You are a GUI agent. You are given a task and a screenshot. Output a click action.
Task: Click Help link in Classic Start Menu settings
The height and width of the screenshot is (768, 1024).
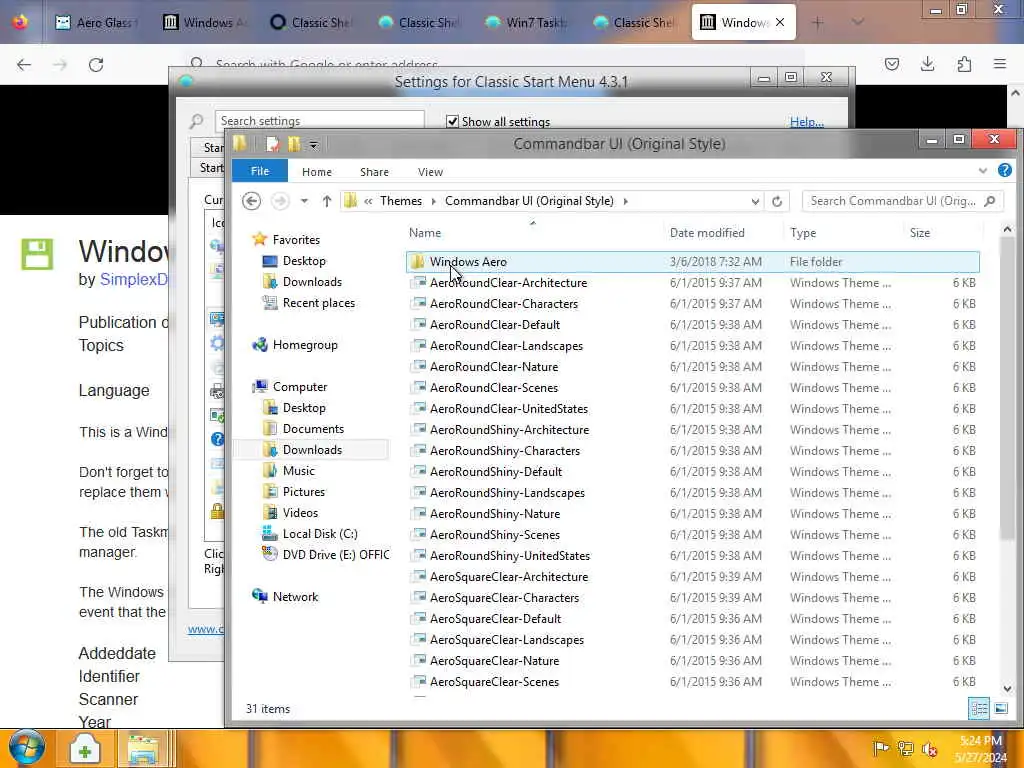(x=807, y=122)
